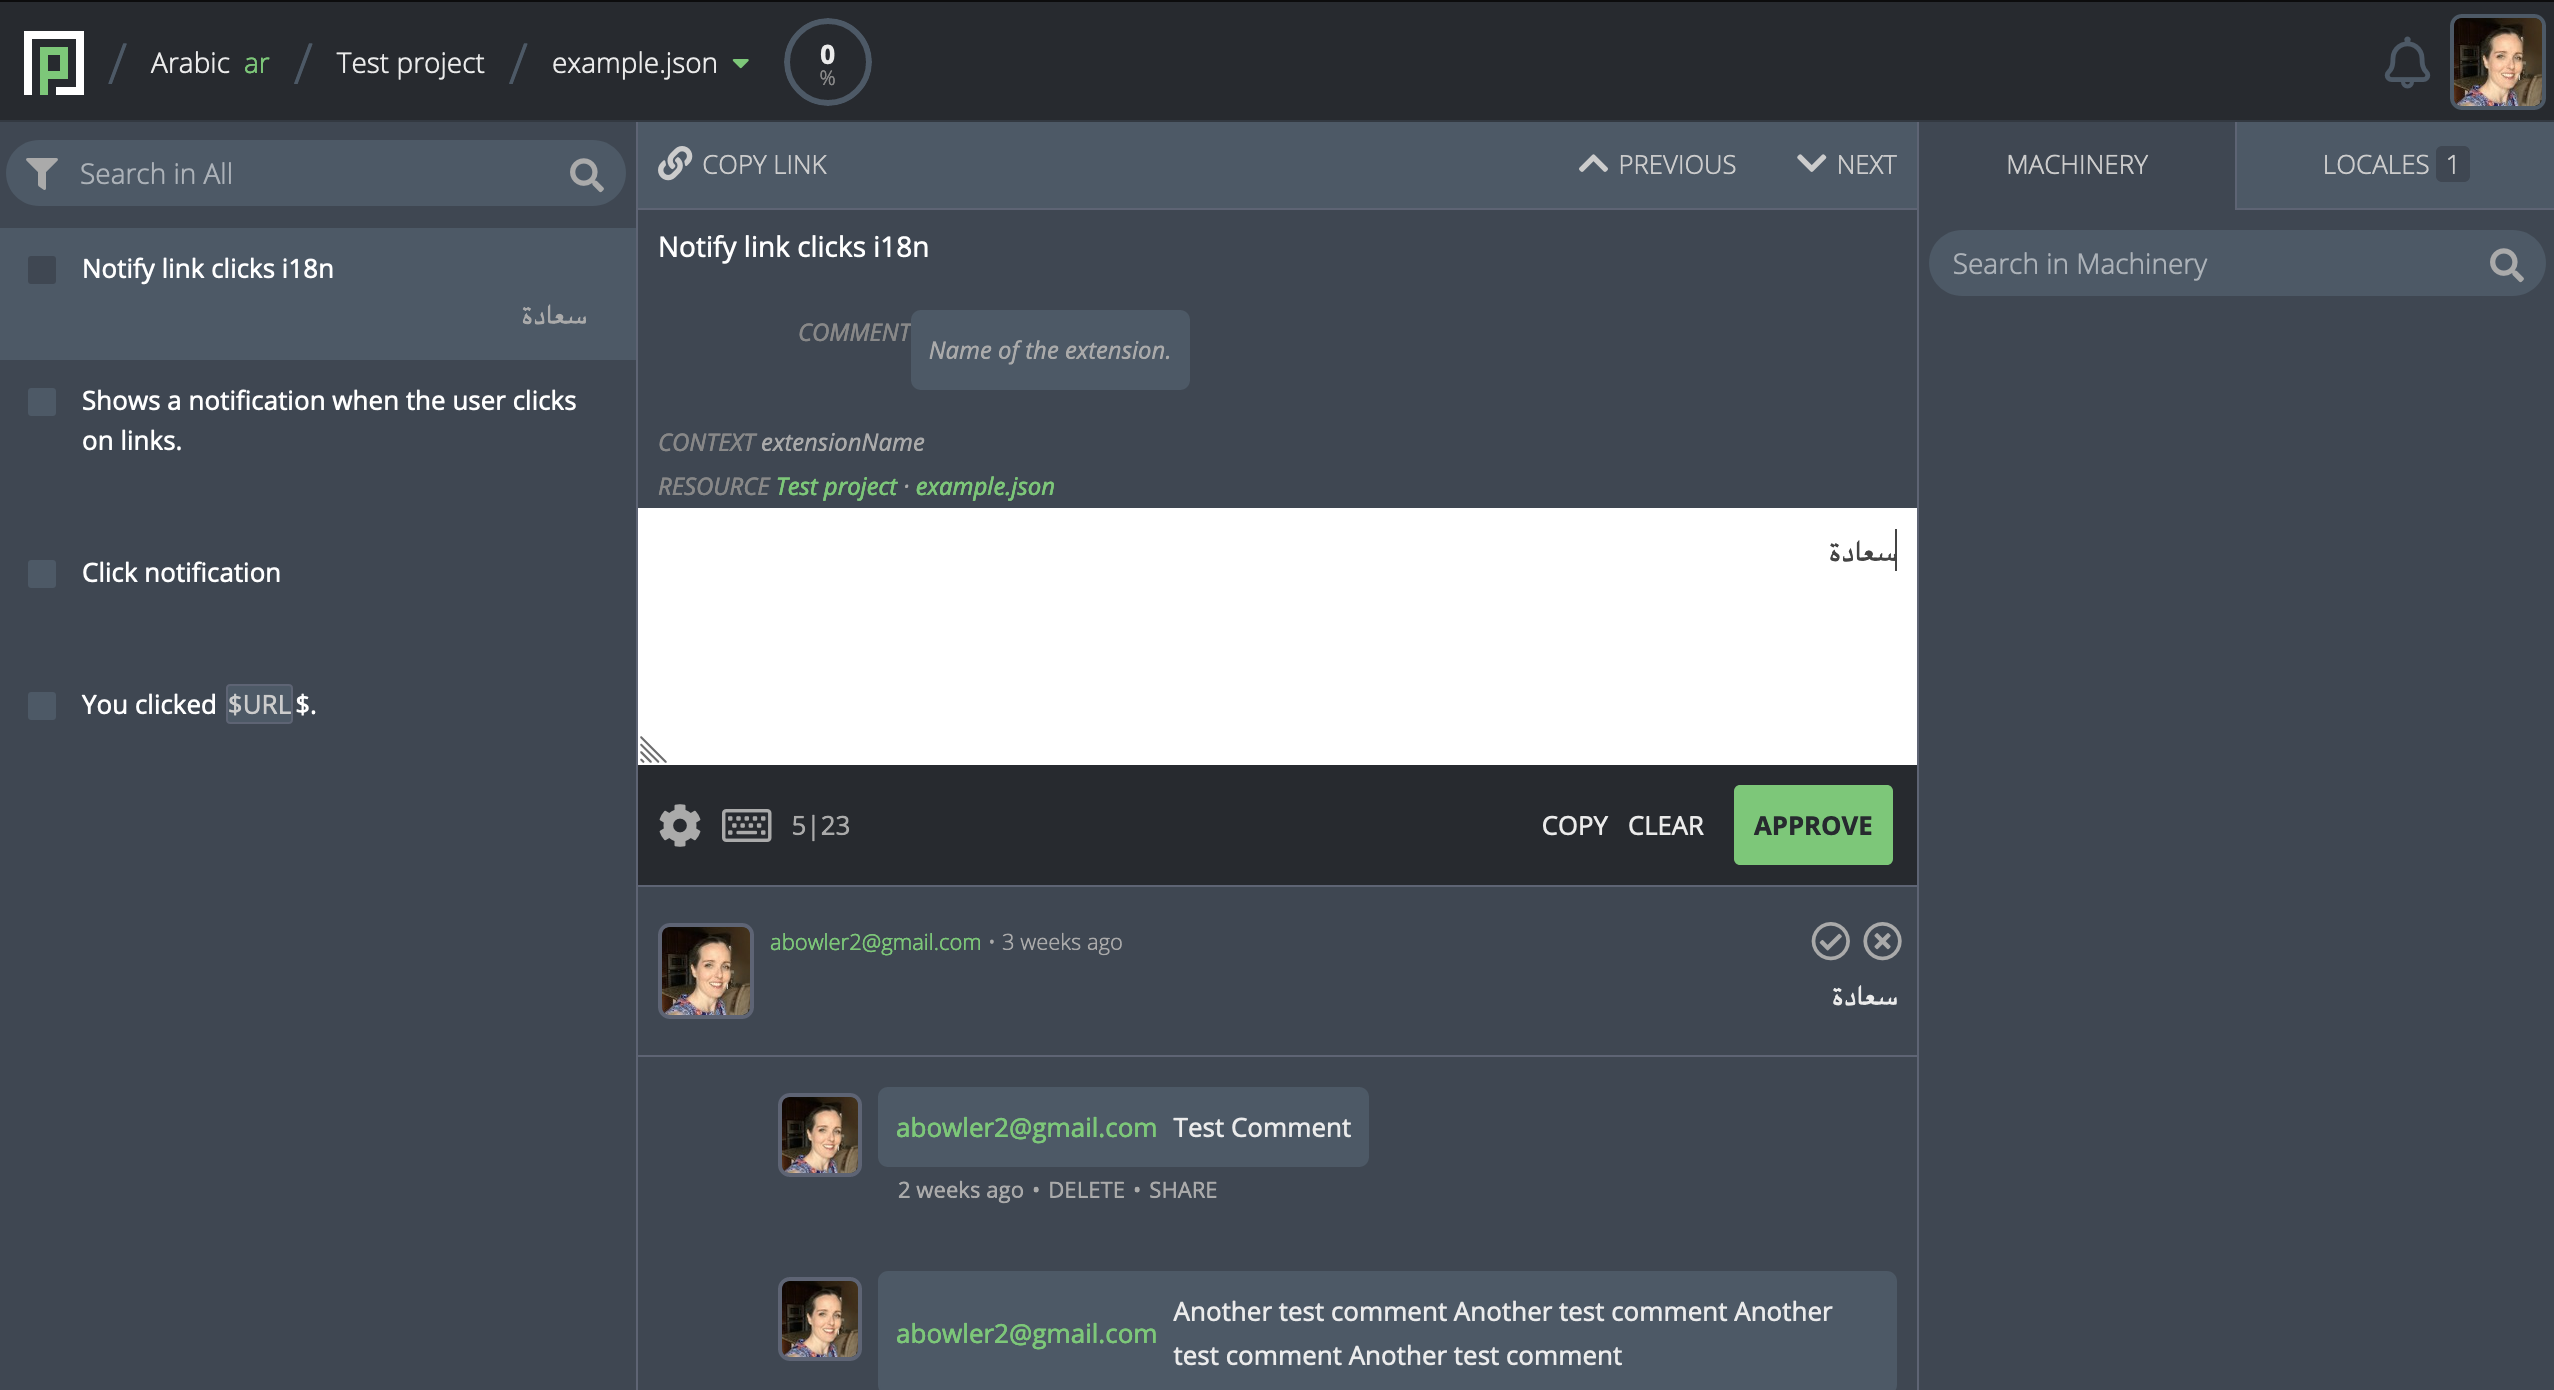Click the 0% progress circle
This screenshot has height=1390, width=2554.
[827, 63]
